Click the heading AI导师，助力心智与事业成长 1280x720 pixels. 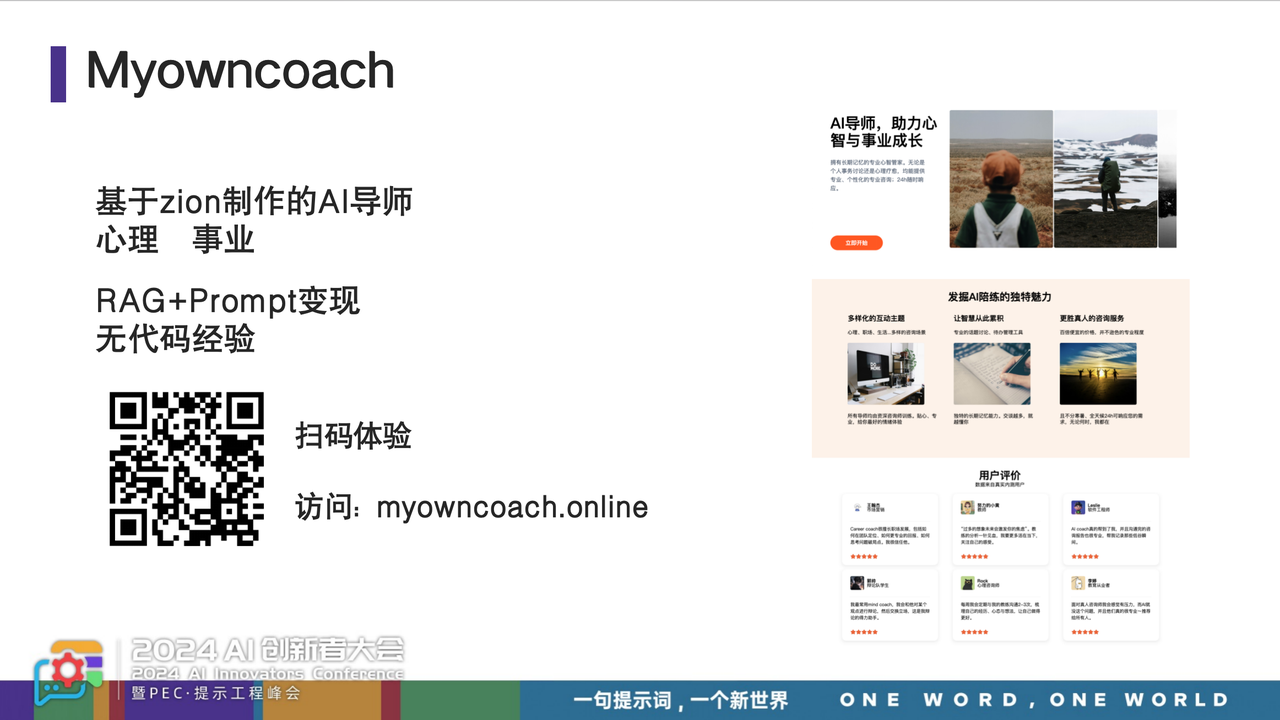click(884, 132)
